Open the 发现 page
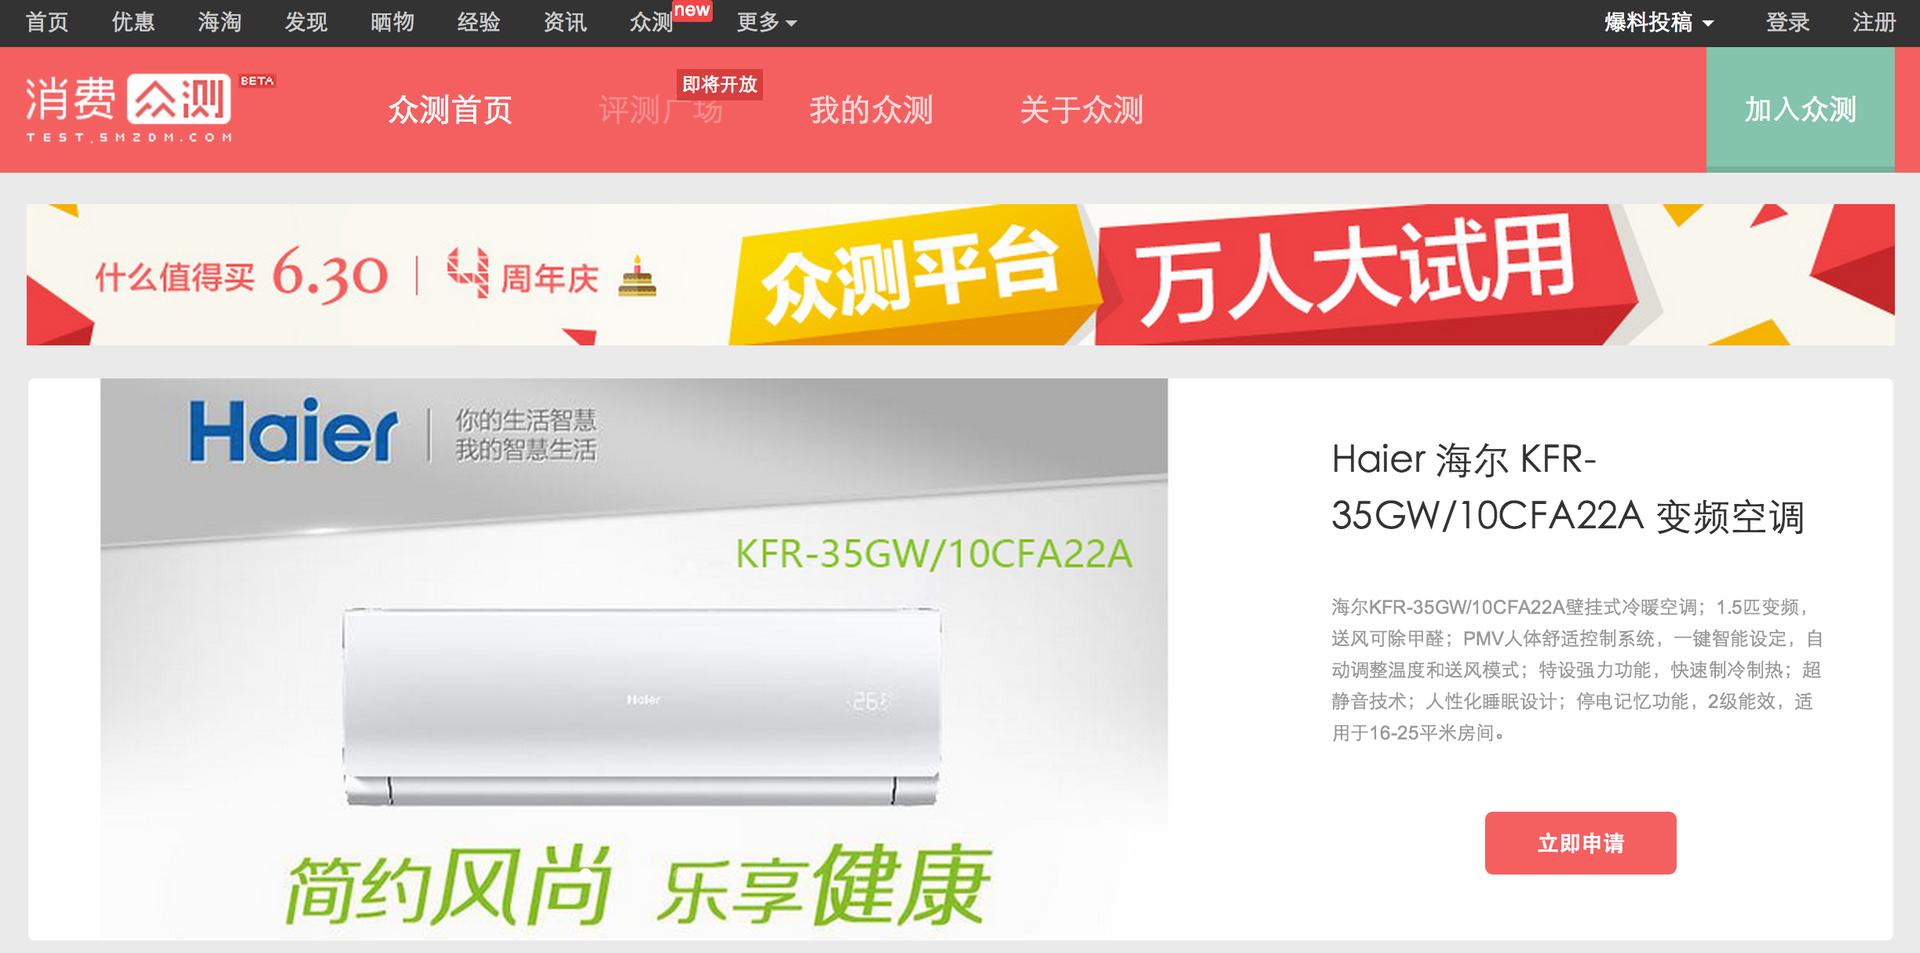Viewport: 1920px width, 953px height. click(306, 22)
